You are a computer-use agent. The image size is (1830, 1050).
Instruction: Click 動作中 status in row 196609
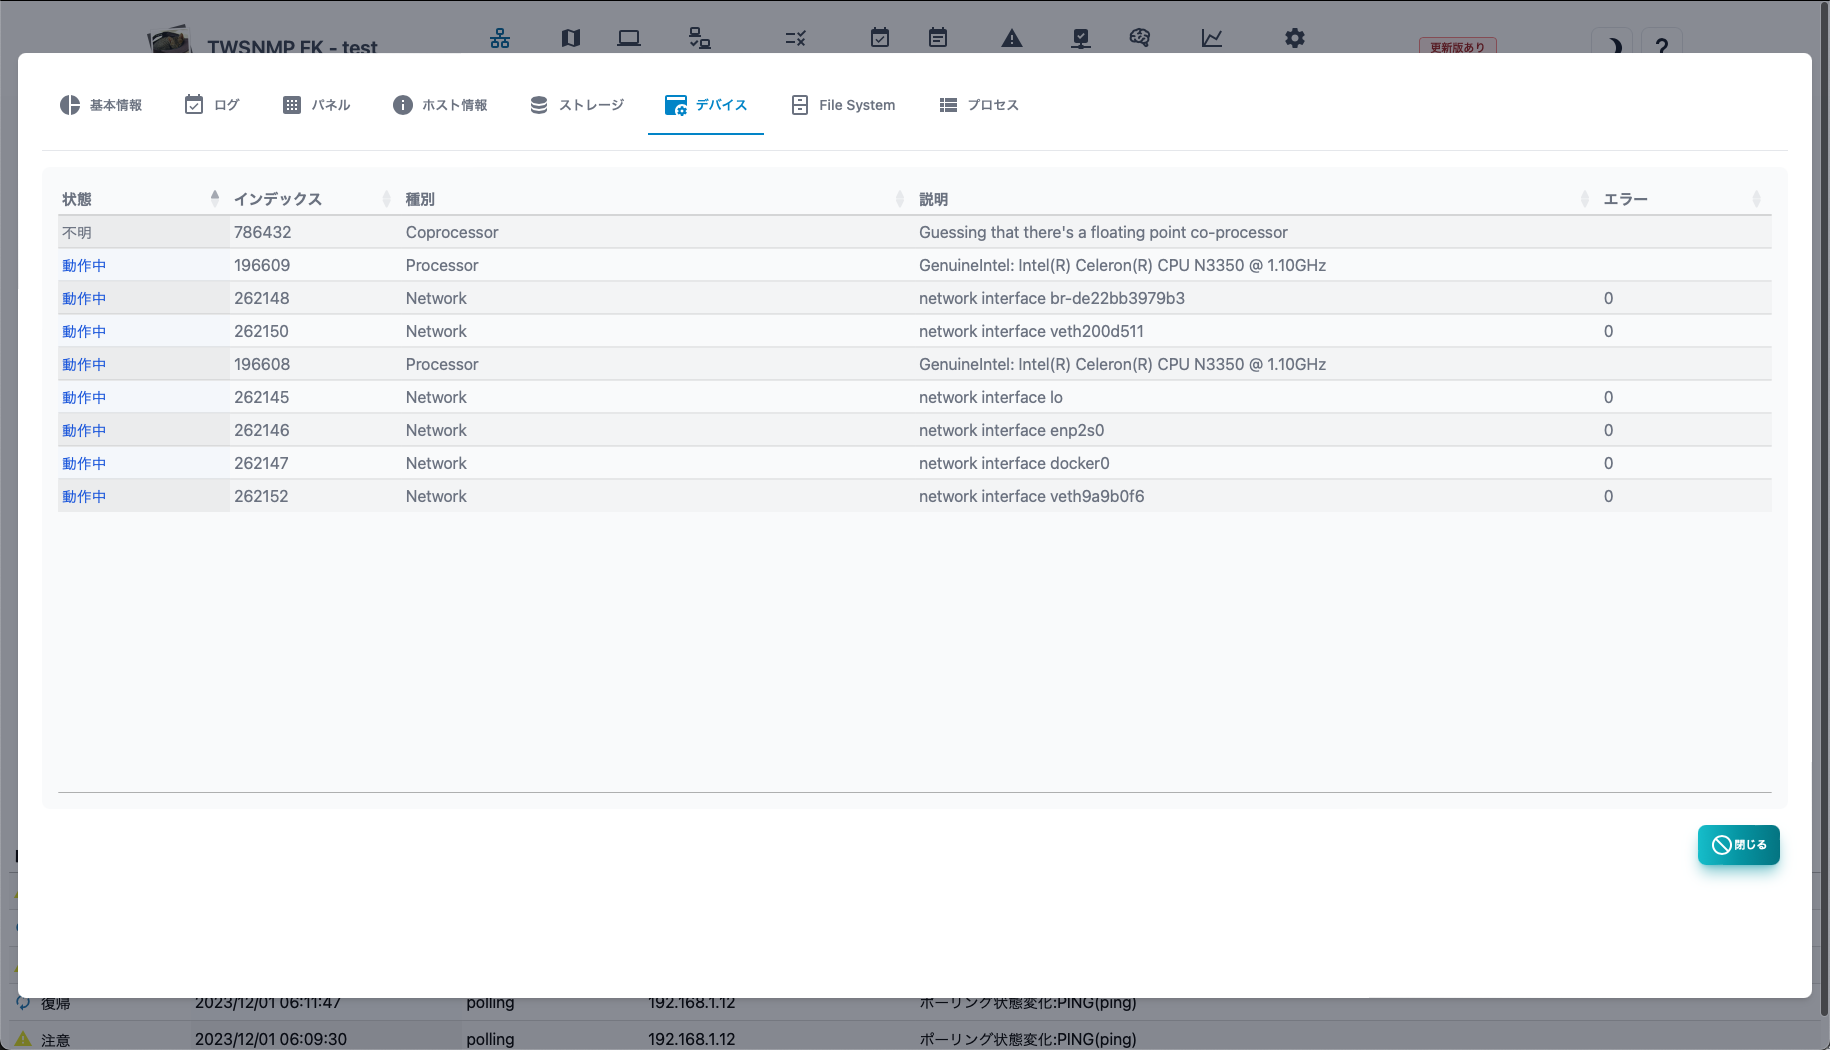coord(84,265)
